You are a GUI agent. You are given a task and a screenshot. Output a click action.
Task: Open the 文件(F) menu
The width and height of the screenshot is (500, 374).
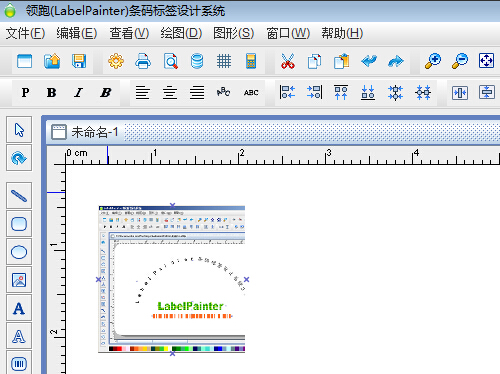pyautogui.click(x=25, y=33)
